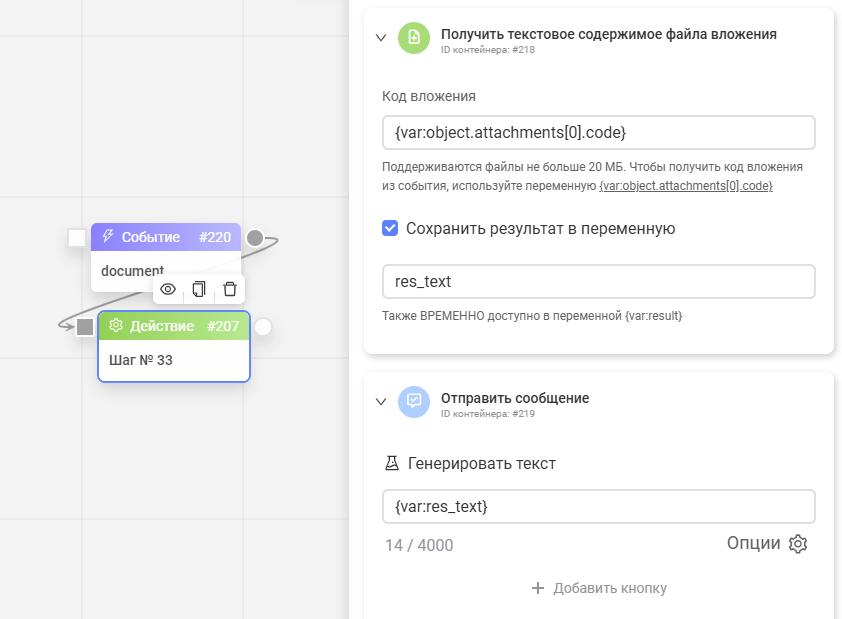The width and height of the screenshot is (842, 619).
Task: Click the gray output connector of Событие node
Action: [255, 238]
